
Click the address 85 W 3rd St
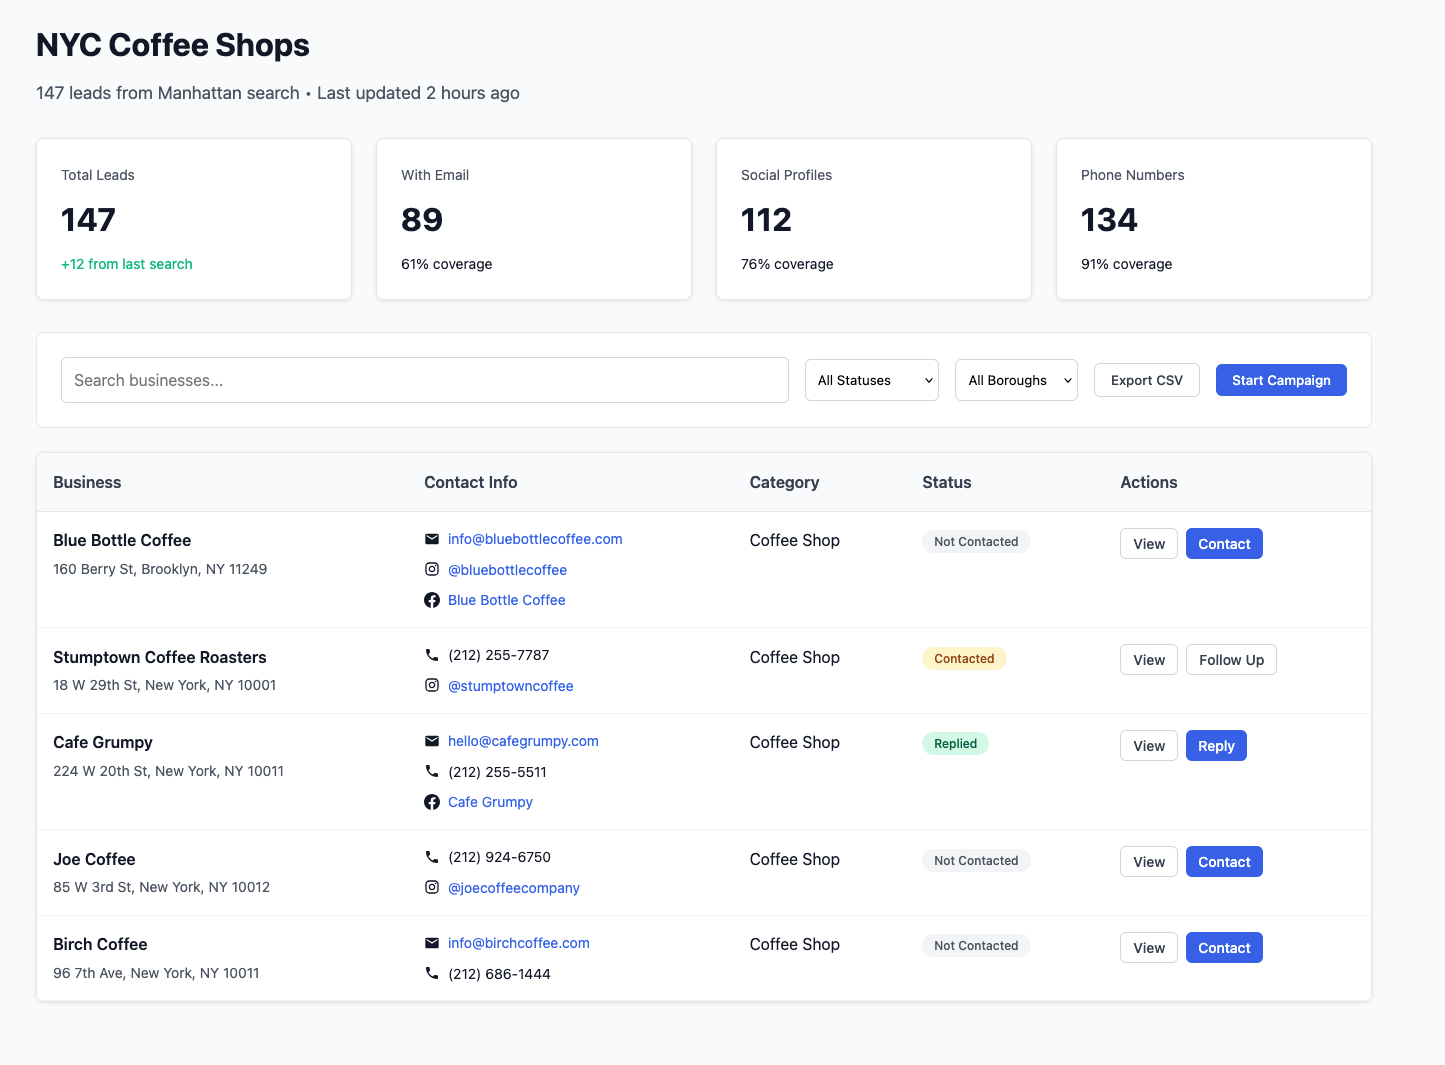(x=162, y=887)
